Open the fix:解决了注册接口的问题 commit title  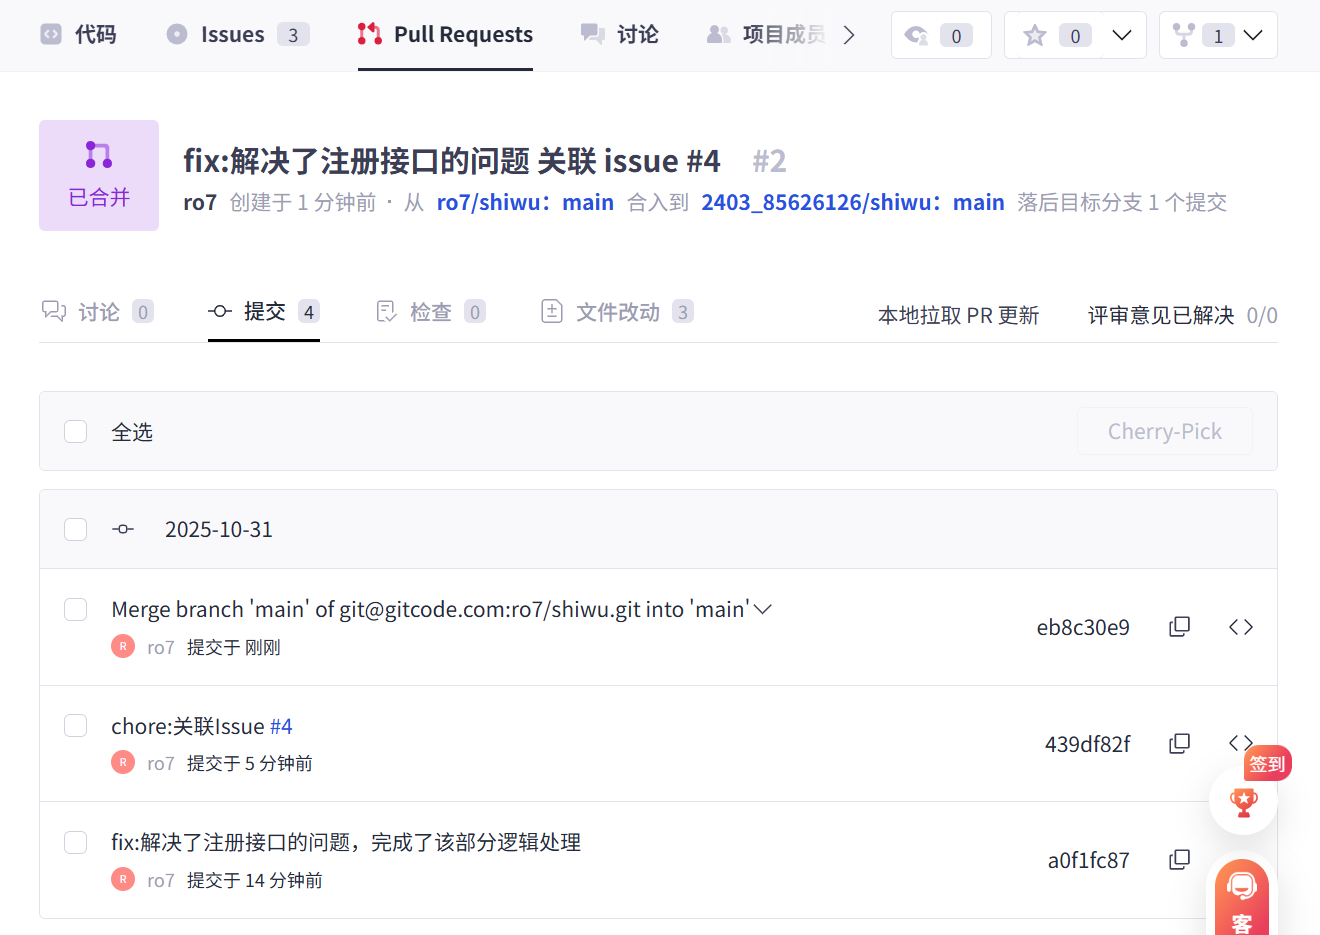coord(346,842)
